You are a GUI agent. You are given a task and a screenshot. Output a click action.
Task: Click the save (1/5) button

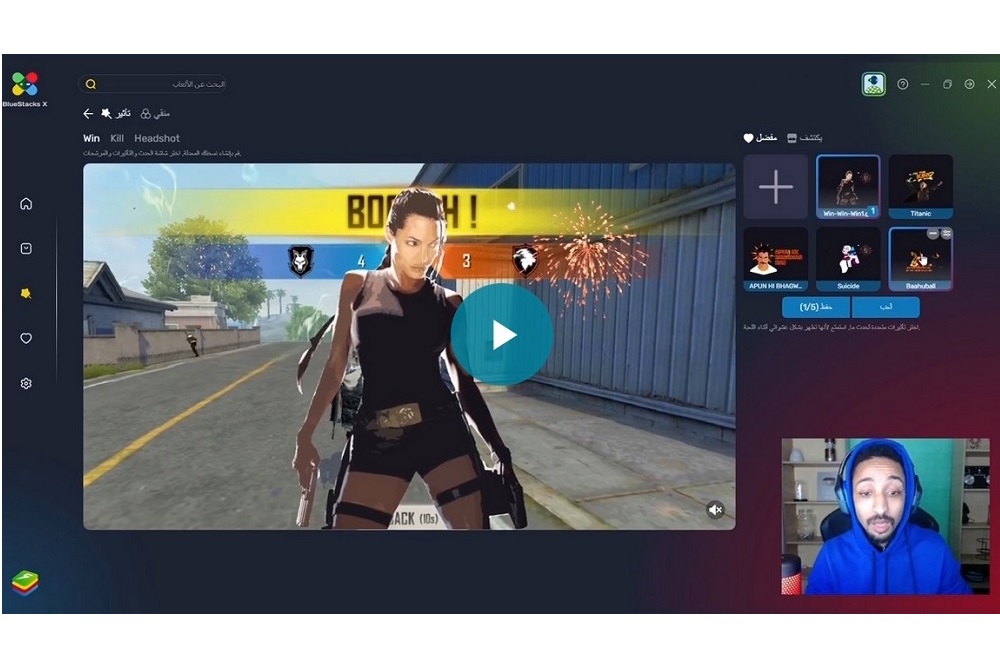[815, 307]
